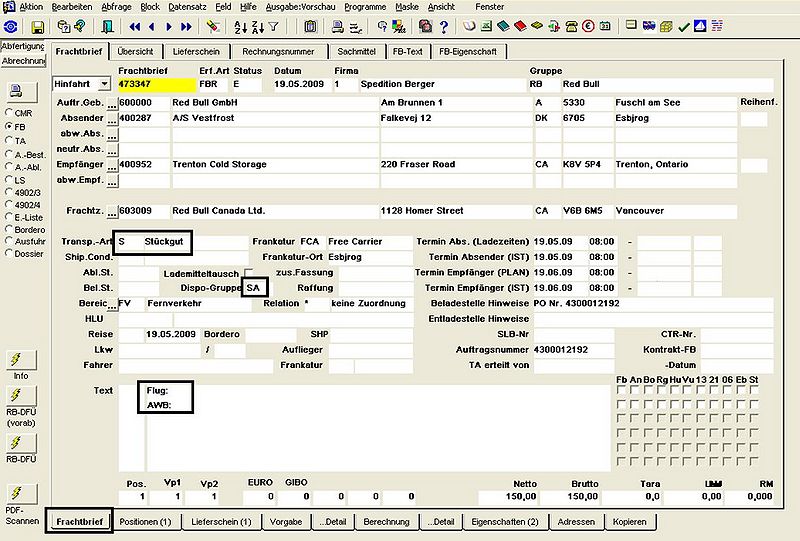Click the yellow cube package icon
This screenshot has height=541, width=800.
tap(666, 26)
